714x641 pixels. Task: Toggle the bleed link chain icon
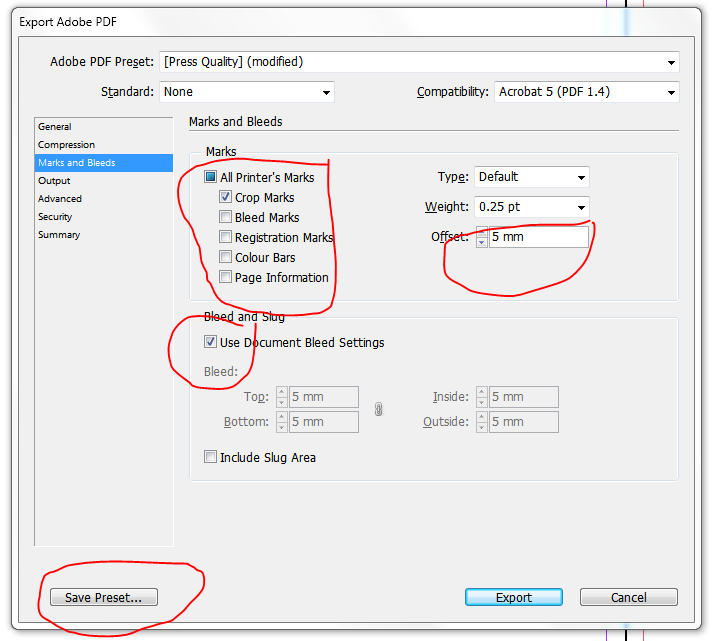(378, 409)
